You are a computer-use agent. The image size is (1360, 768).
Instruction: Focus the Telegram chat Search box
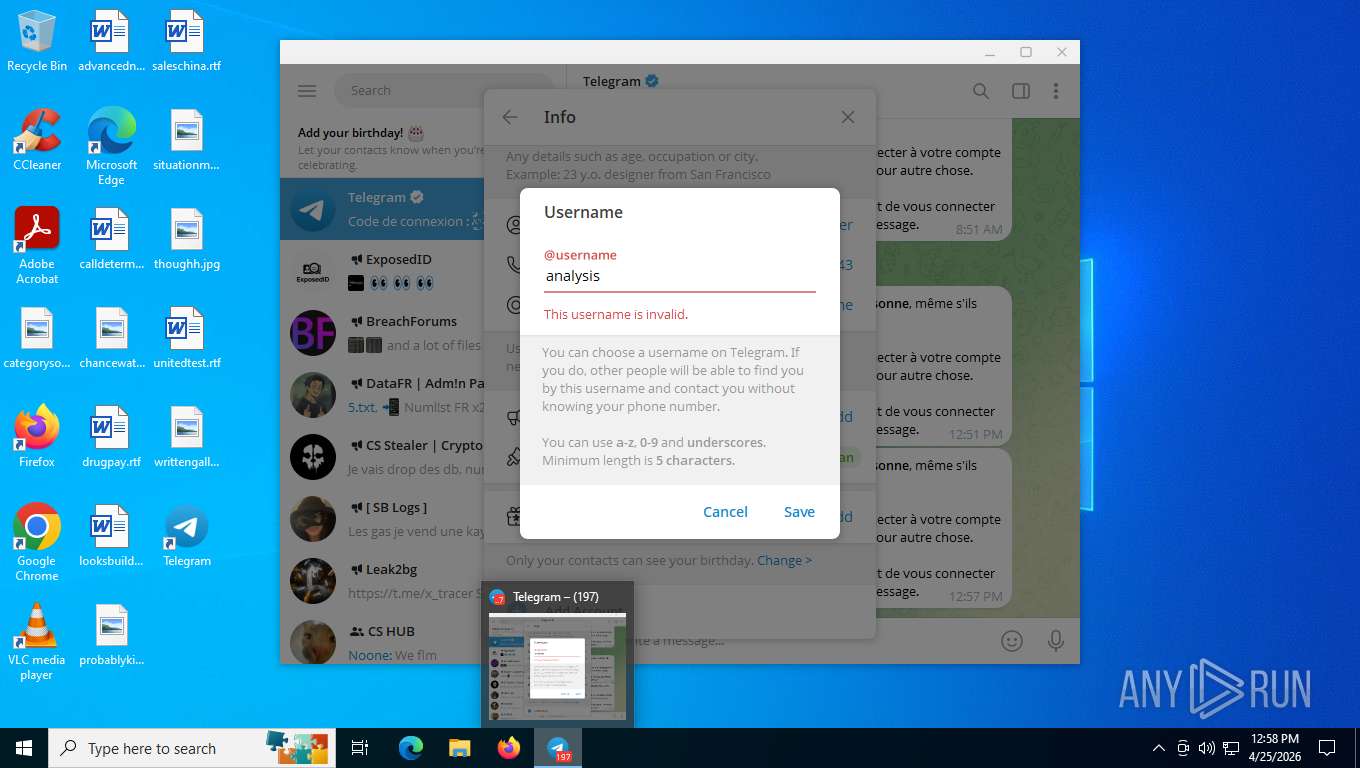(443, 90)
